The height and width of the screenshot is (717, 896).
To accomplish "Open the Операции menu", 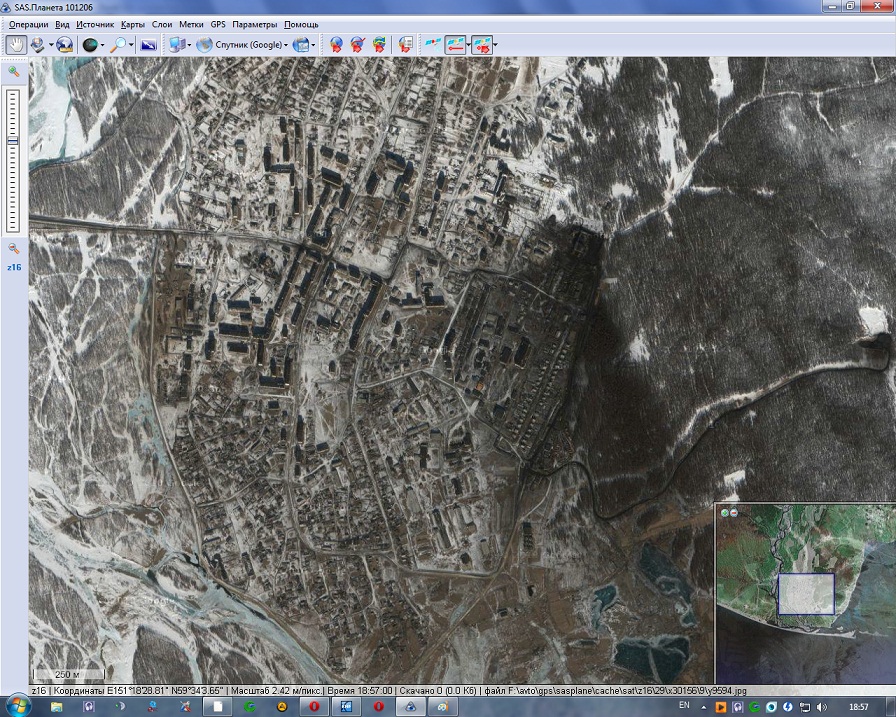I will tap(28, 23).
